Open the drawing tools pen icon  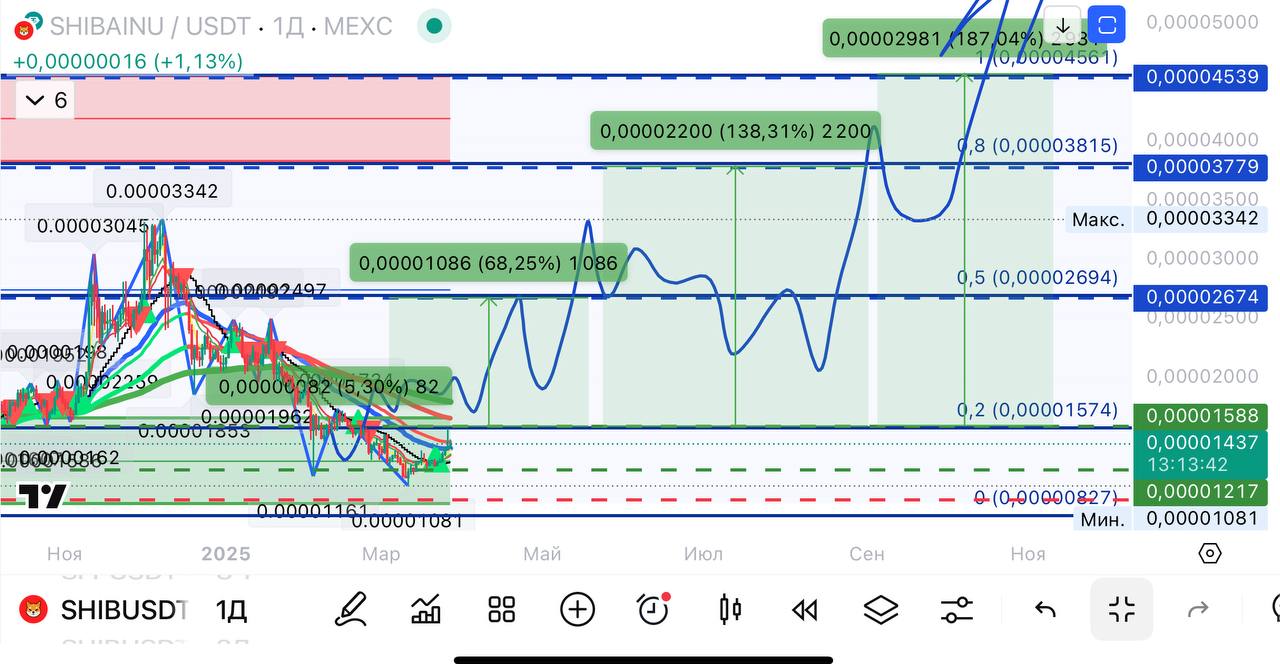(x=351, y=609)
